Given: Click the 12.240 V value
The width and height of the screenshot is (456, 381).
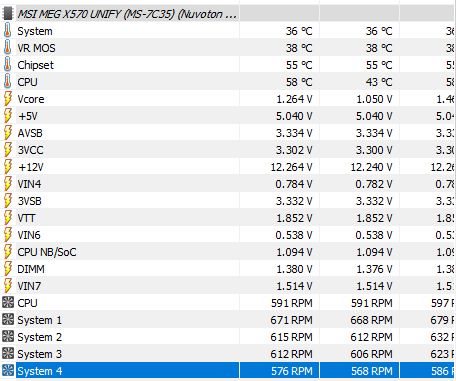Looking at the screenshot, I should [371, 167].
